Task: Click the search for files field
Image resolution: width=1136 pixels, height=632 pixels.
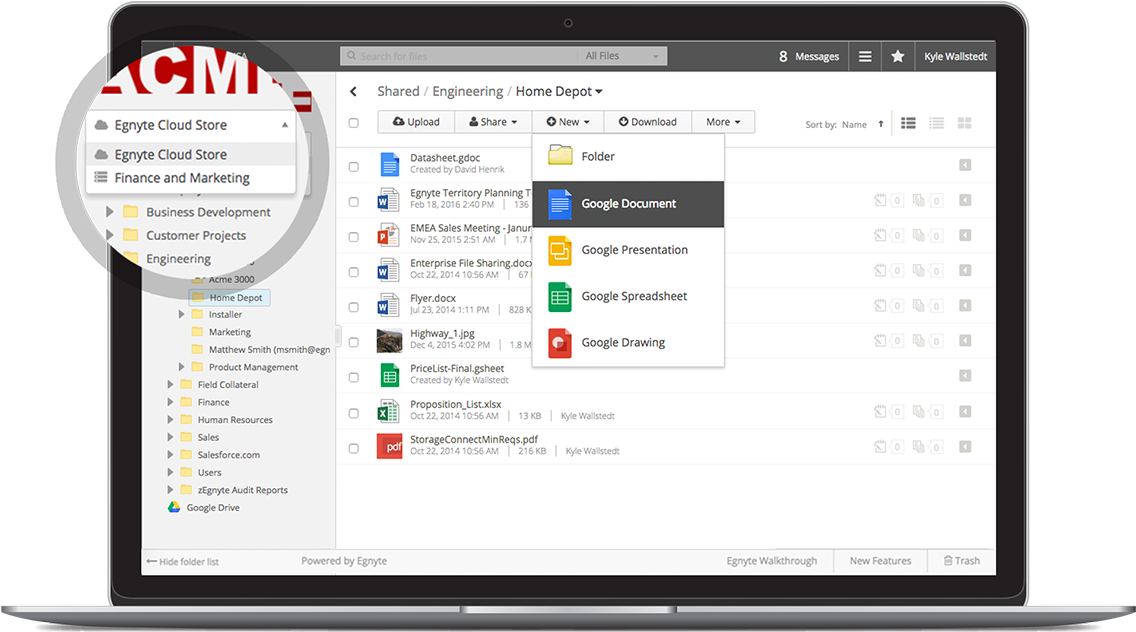Action: [460, 56]
